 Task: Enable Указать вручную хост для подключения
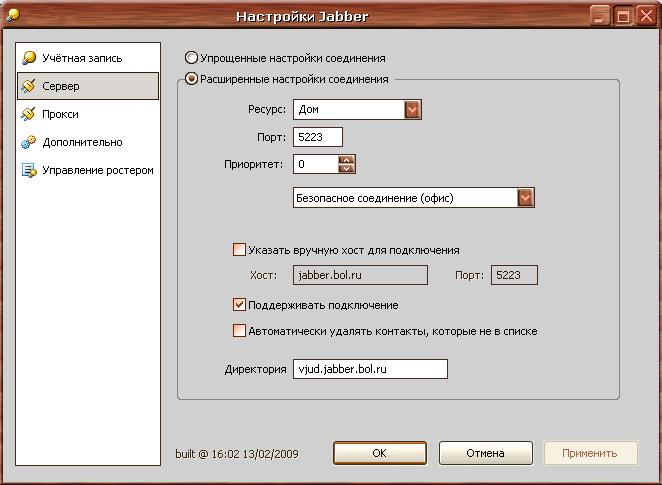point(239,249)
